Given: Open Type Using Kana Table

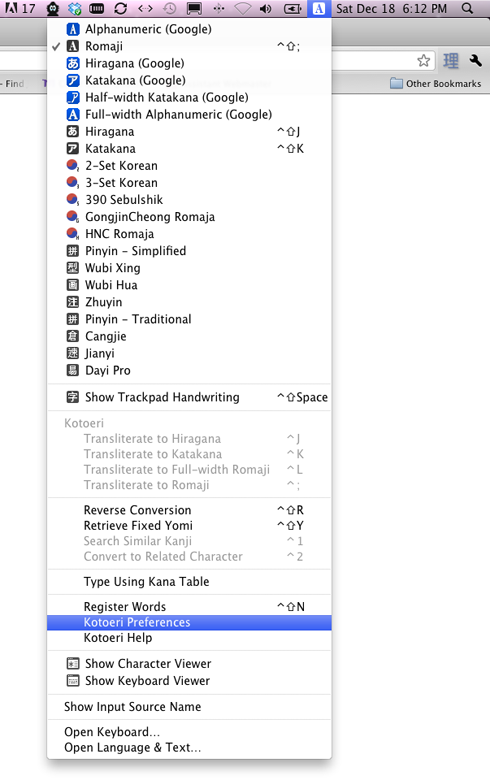Looking at the screenshot, I should tap(189, 582).
